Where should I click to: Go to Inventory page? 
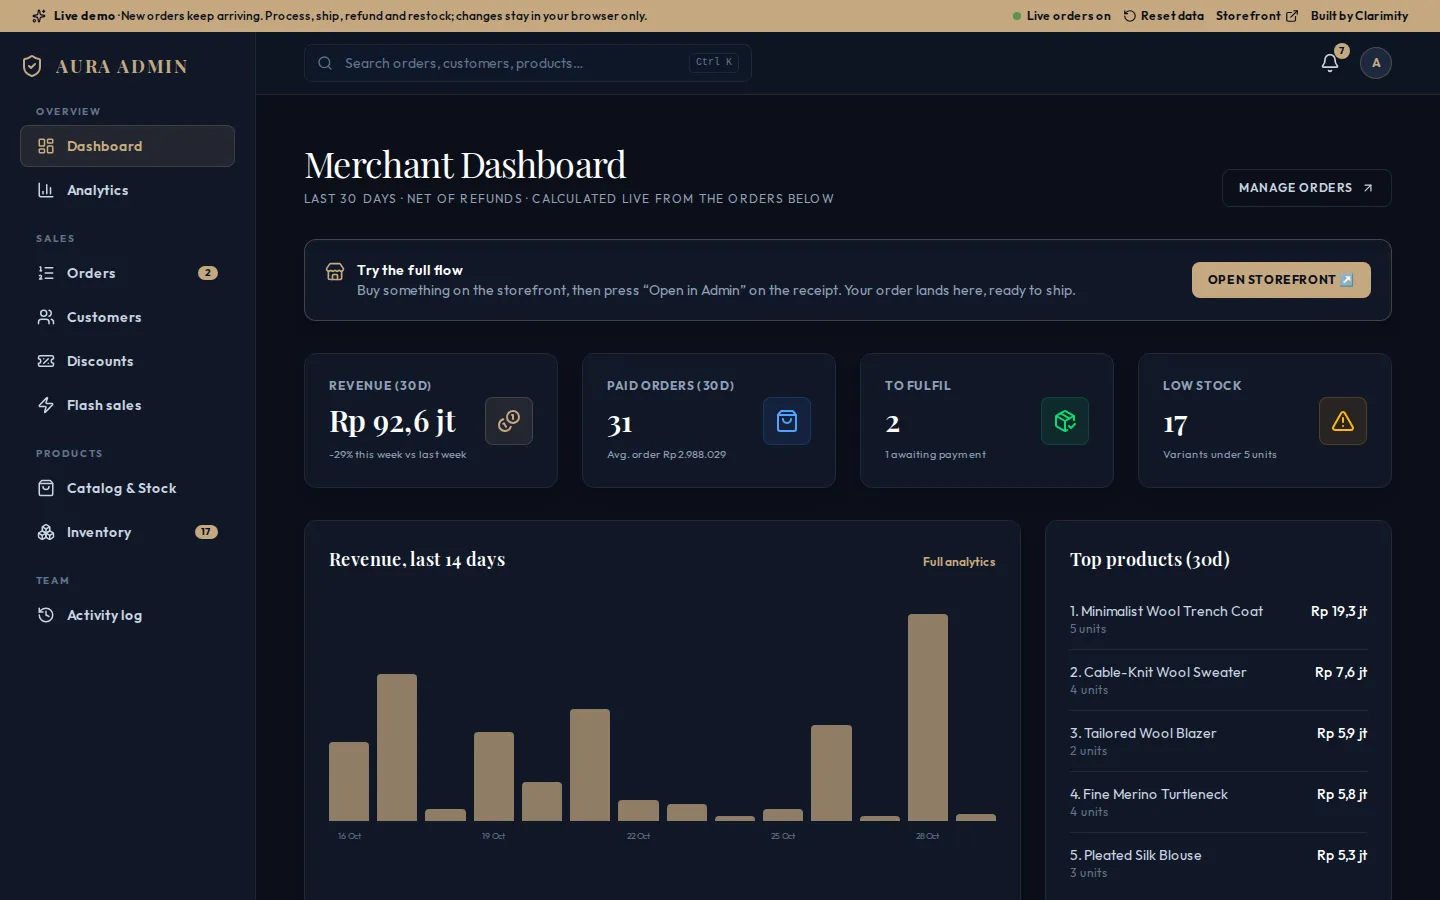[127, 532]
